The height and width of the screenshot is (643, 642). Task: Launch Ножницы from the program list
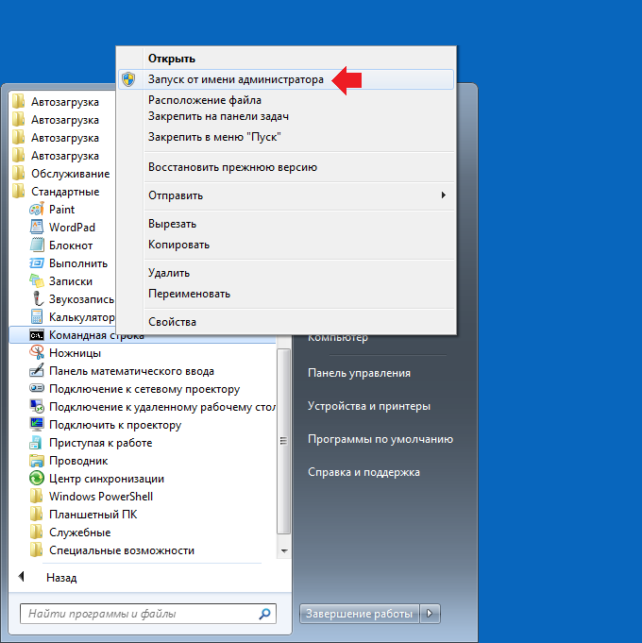[x=75, y=353]
